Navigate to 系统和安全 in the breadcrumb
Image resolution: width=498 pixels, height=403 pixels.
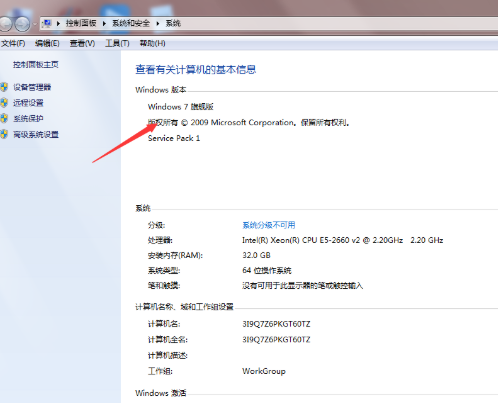pos(131,23)
